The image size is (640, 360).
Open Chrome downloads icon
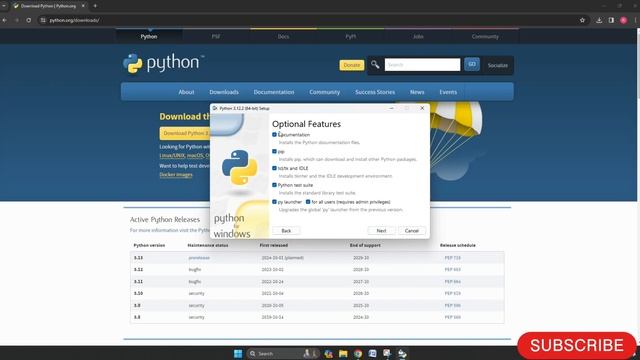coord(599,20)
